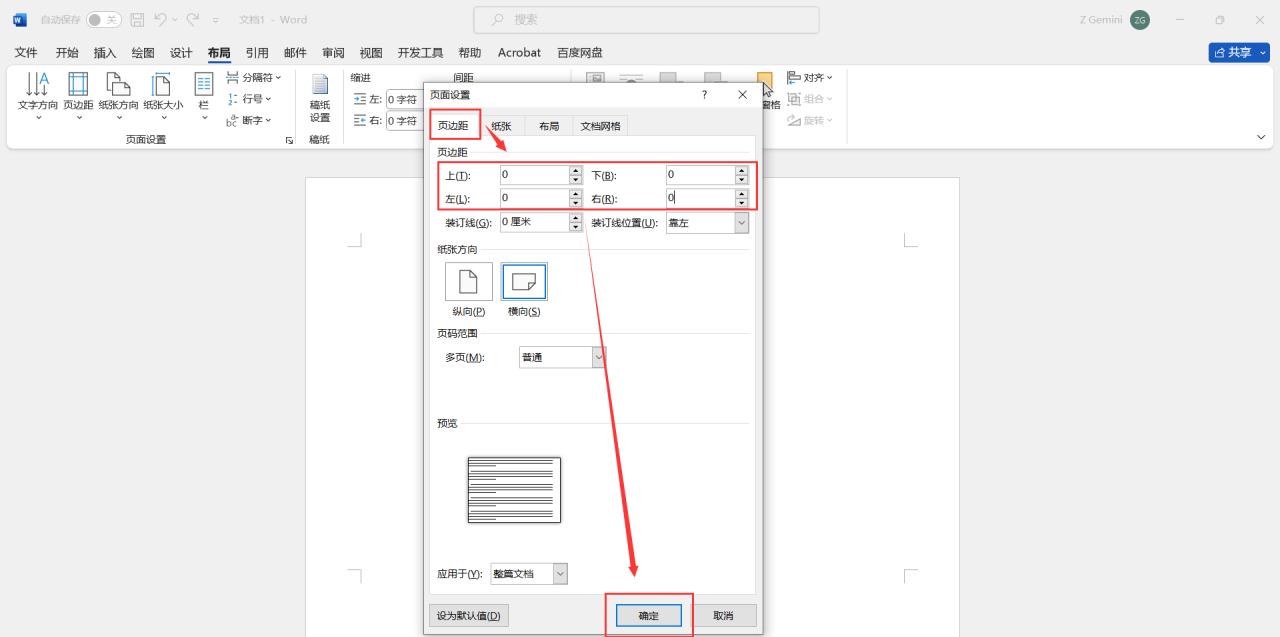The height and width of the screenshot is (637, 1280).
Task: Switch to the 开始 ribbon tab
Action: [x=67, y=52]
